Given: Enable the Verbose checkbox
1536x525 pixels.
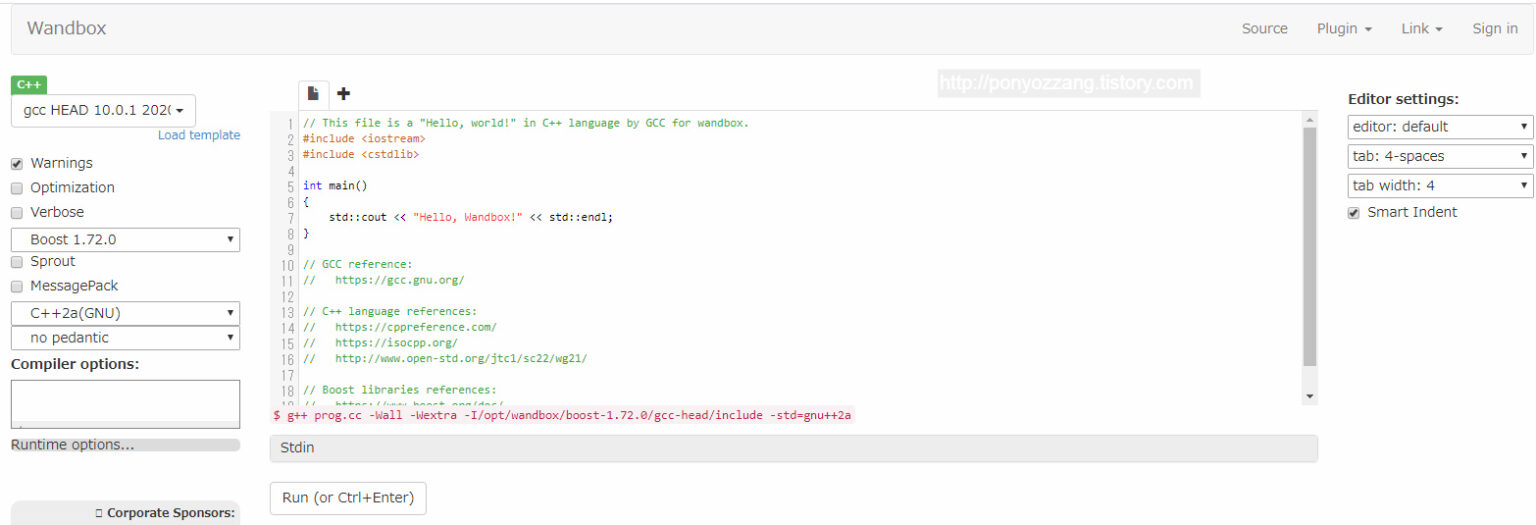Looking at the screenshot, I should pos(17,213).
